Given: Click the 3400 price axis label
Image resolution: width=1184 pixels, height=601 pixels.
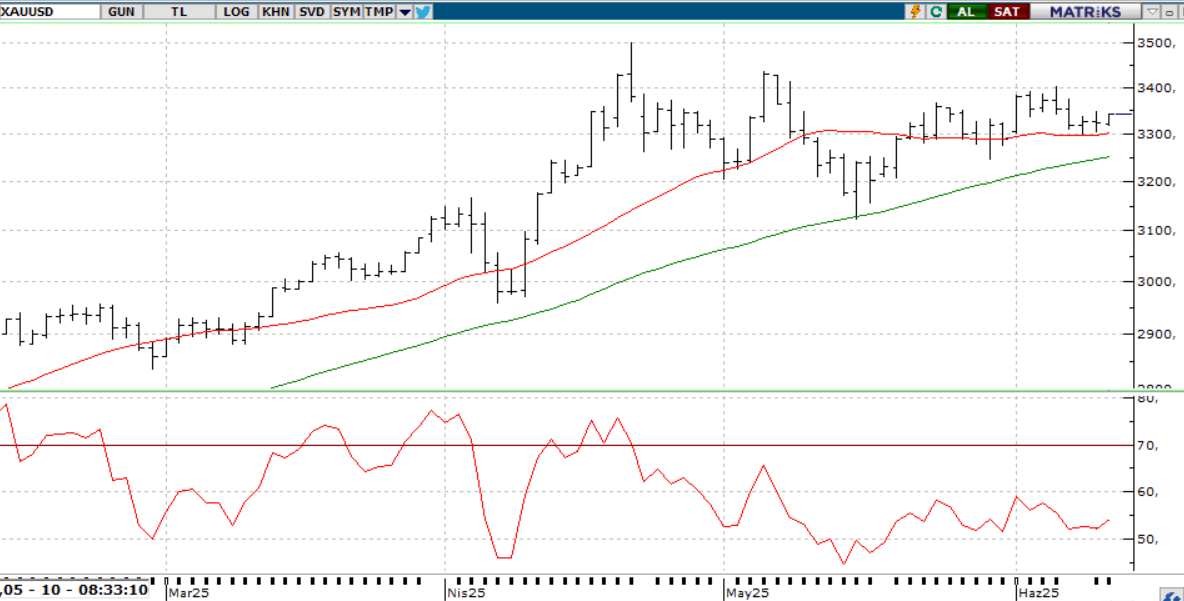Looking at the screenshot, I should pos(1155,88).
